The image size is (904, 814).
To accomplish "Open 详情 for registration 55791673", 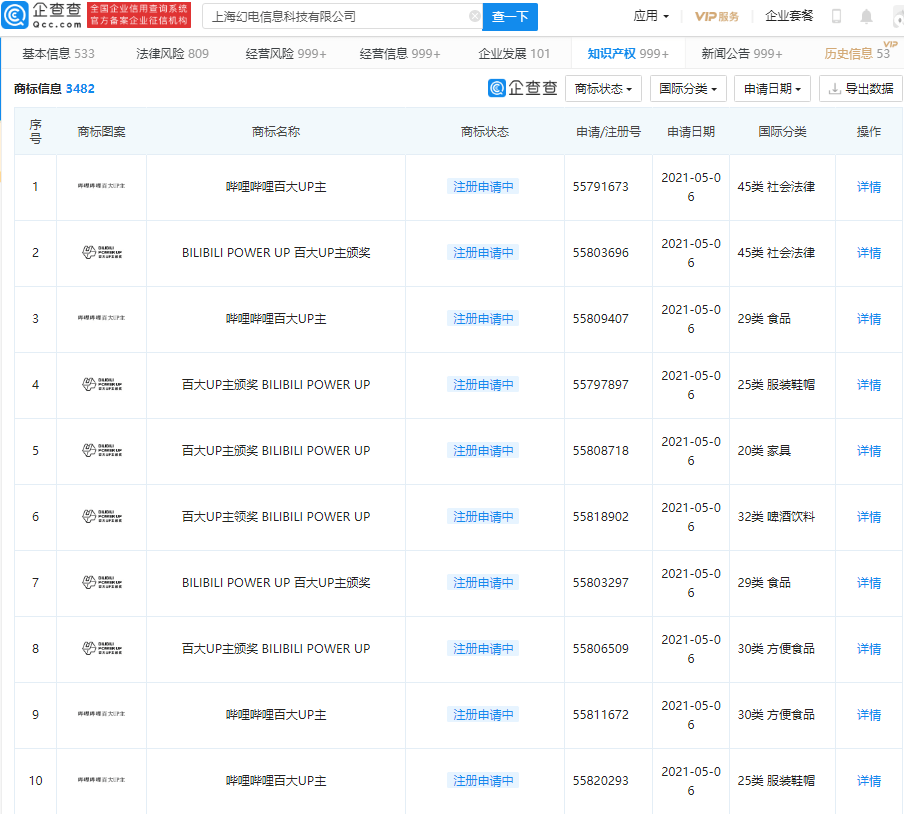I will 869,187.
